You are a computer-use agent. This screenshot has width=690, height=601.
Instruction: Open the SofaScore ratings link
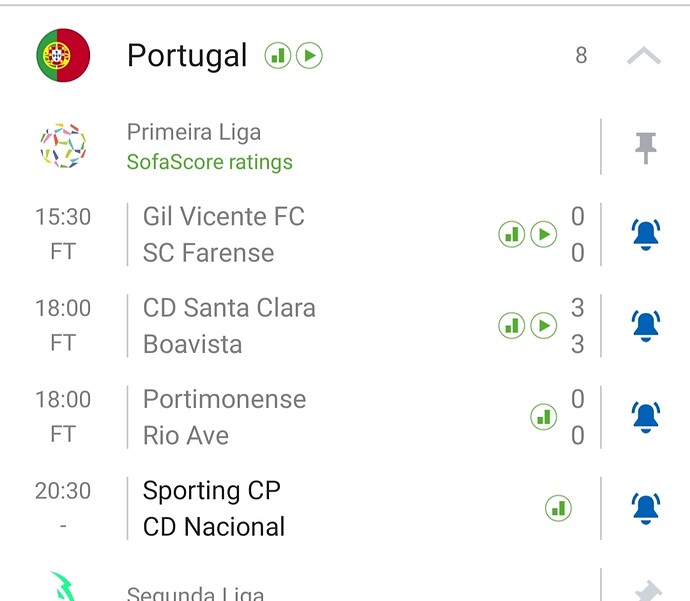click(210, 162)
